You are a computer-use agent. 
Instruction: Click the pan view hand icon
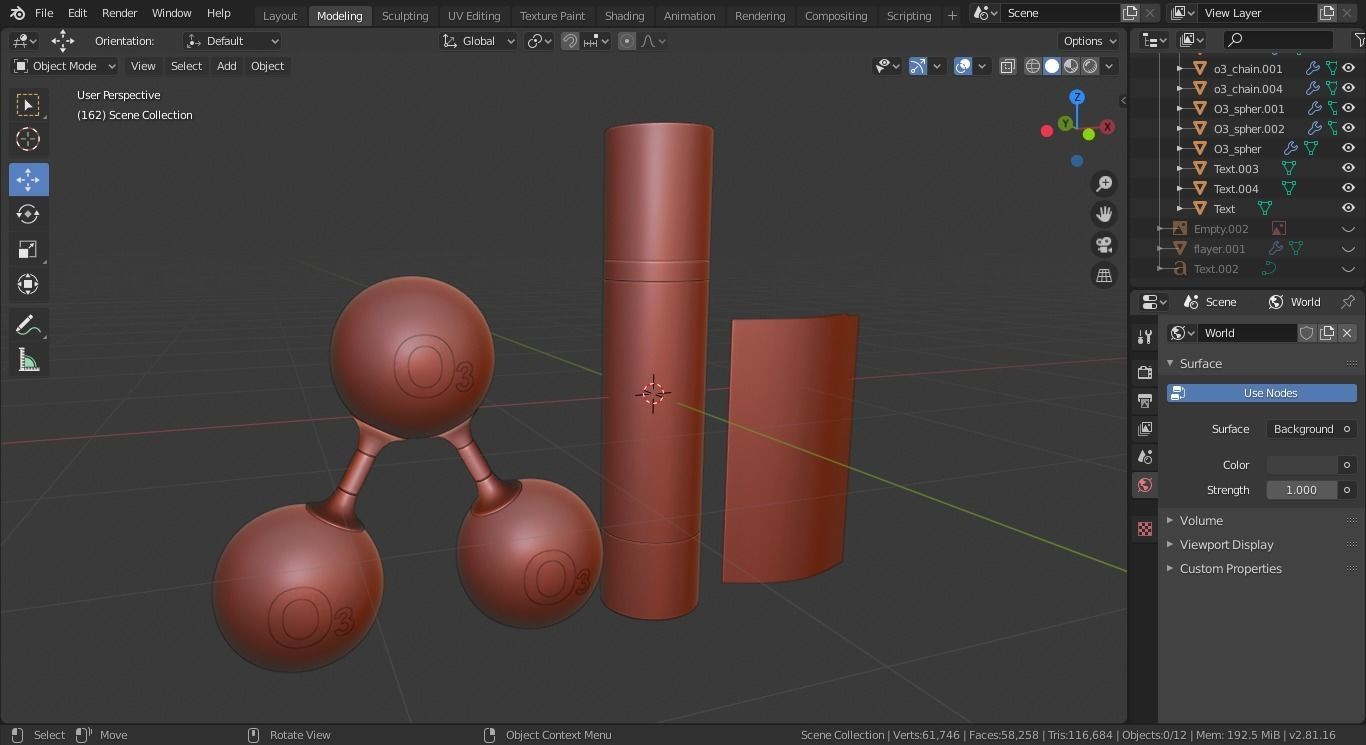(x=1104, y=214)
